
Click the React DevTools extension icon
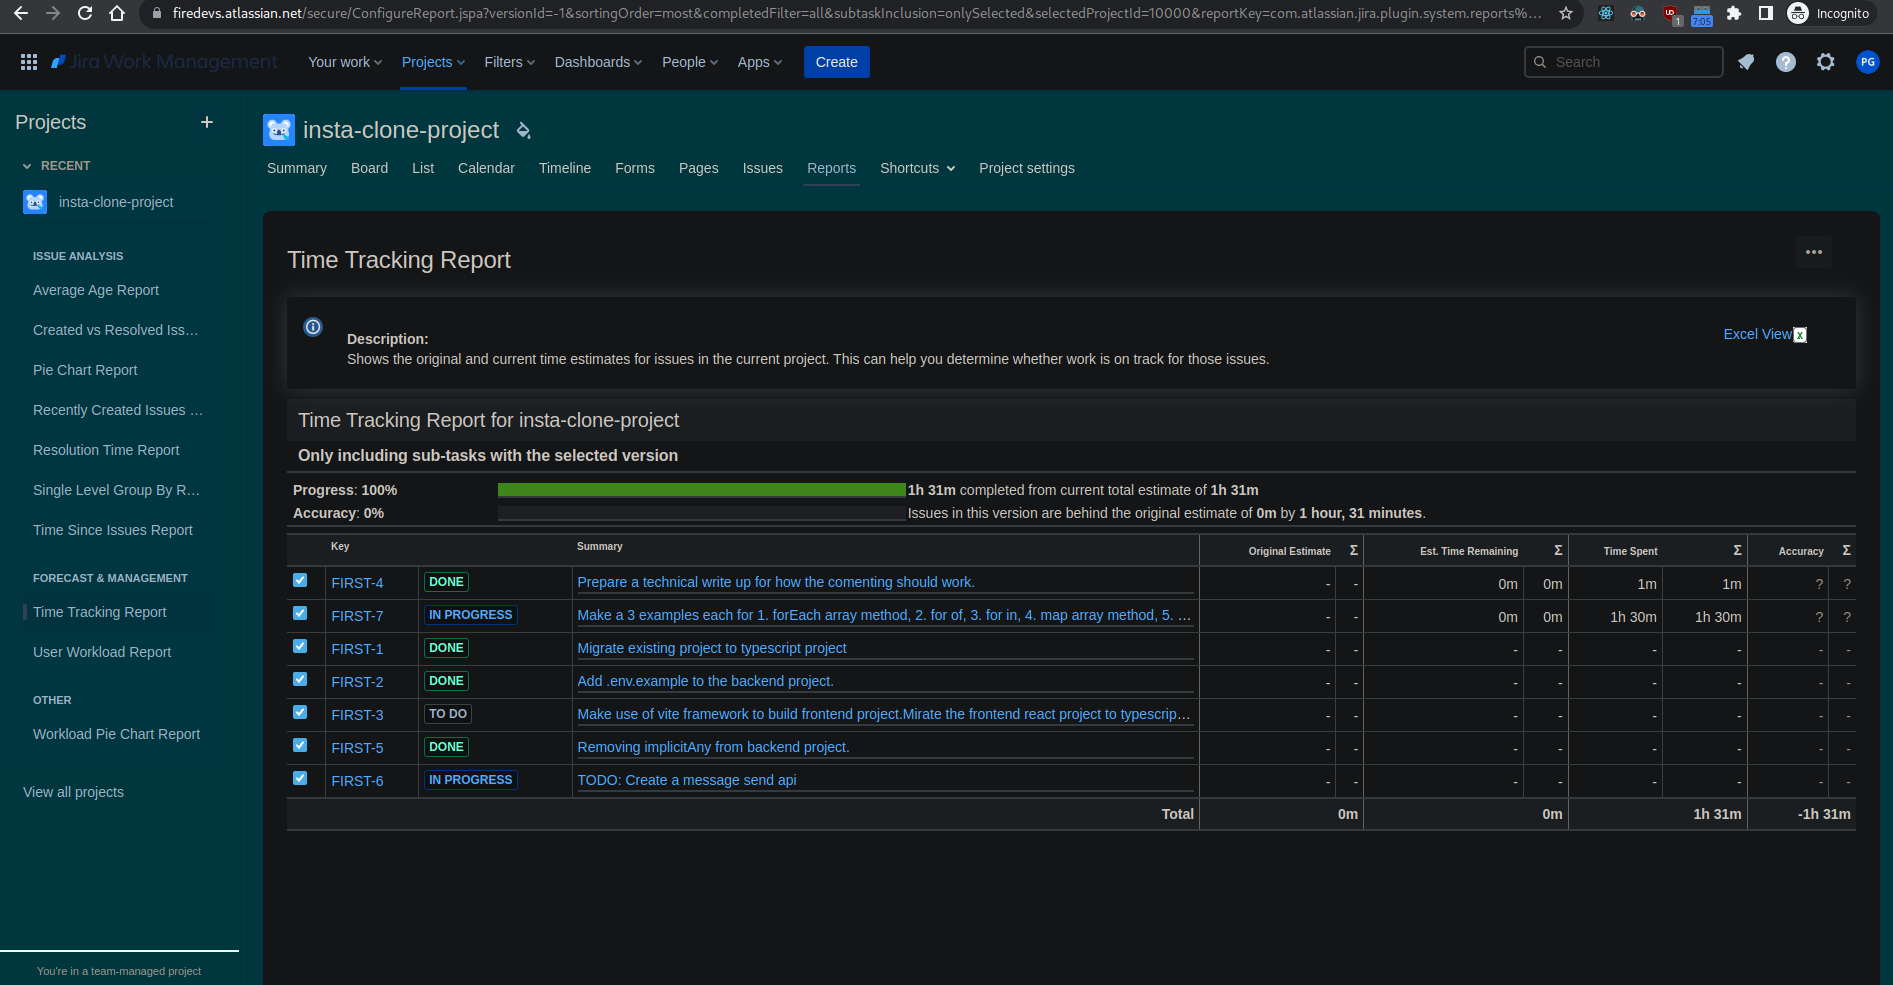point(1606,13)
